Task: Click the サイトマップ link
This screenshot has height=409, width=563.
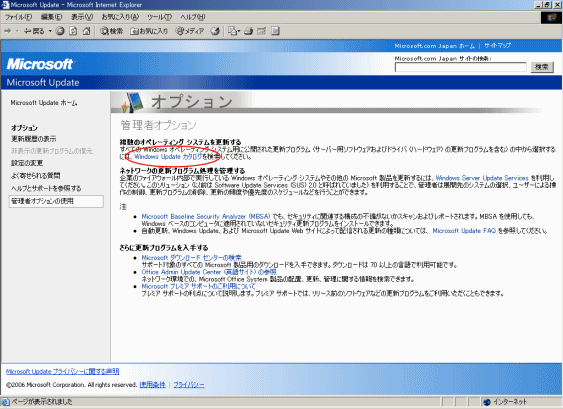Action: 497,46
